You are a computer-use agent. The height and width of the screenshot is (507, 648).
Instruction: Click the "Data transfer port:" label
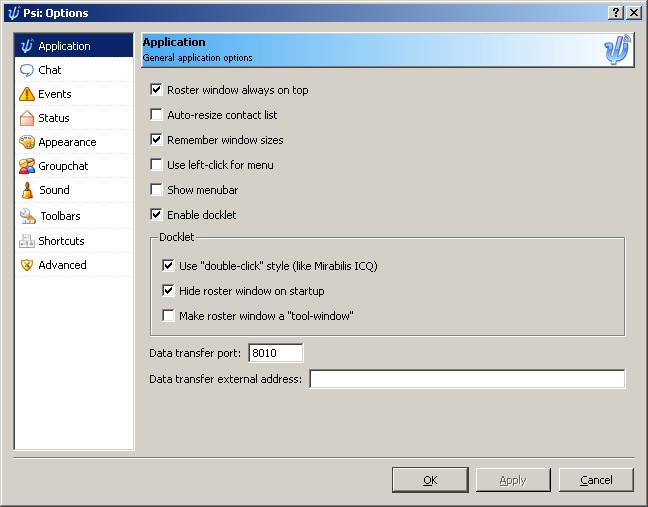[195, 353]
